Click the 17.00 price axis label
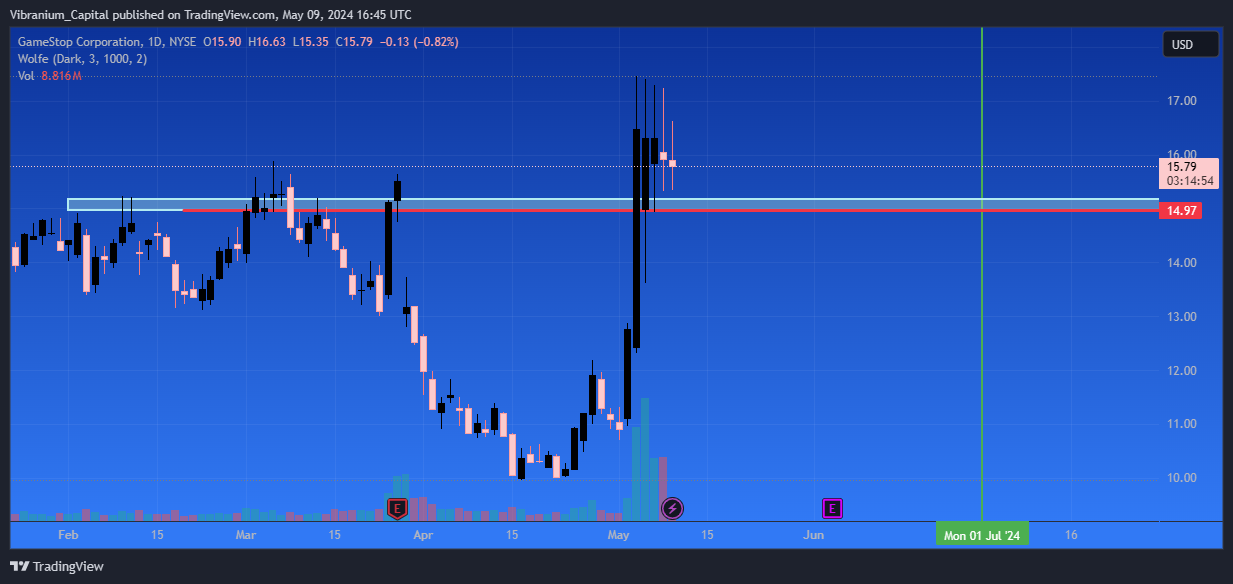 point(1182,101)
